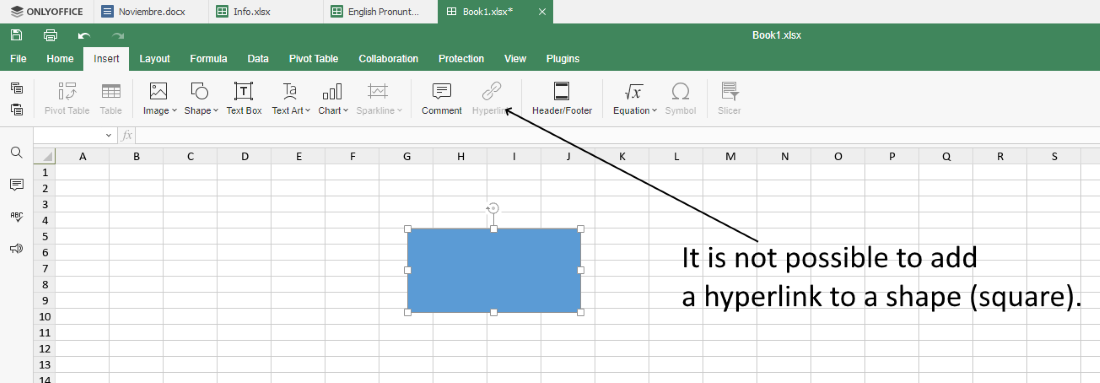The height and width of the screenshot is (383, 1100).
Task: Open the Sparkline dropdown
Action: pos(379,98)
